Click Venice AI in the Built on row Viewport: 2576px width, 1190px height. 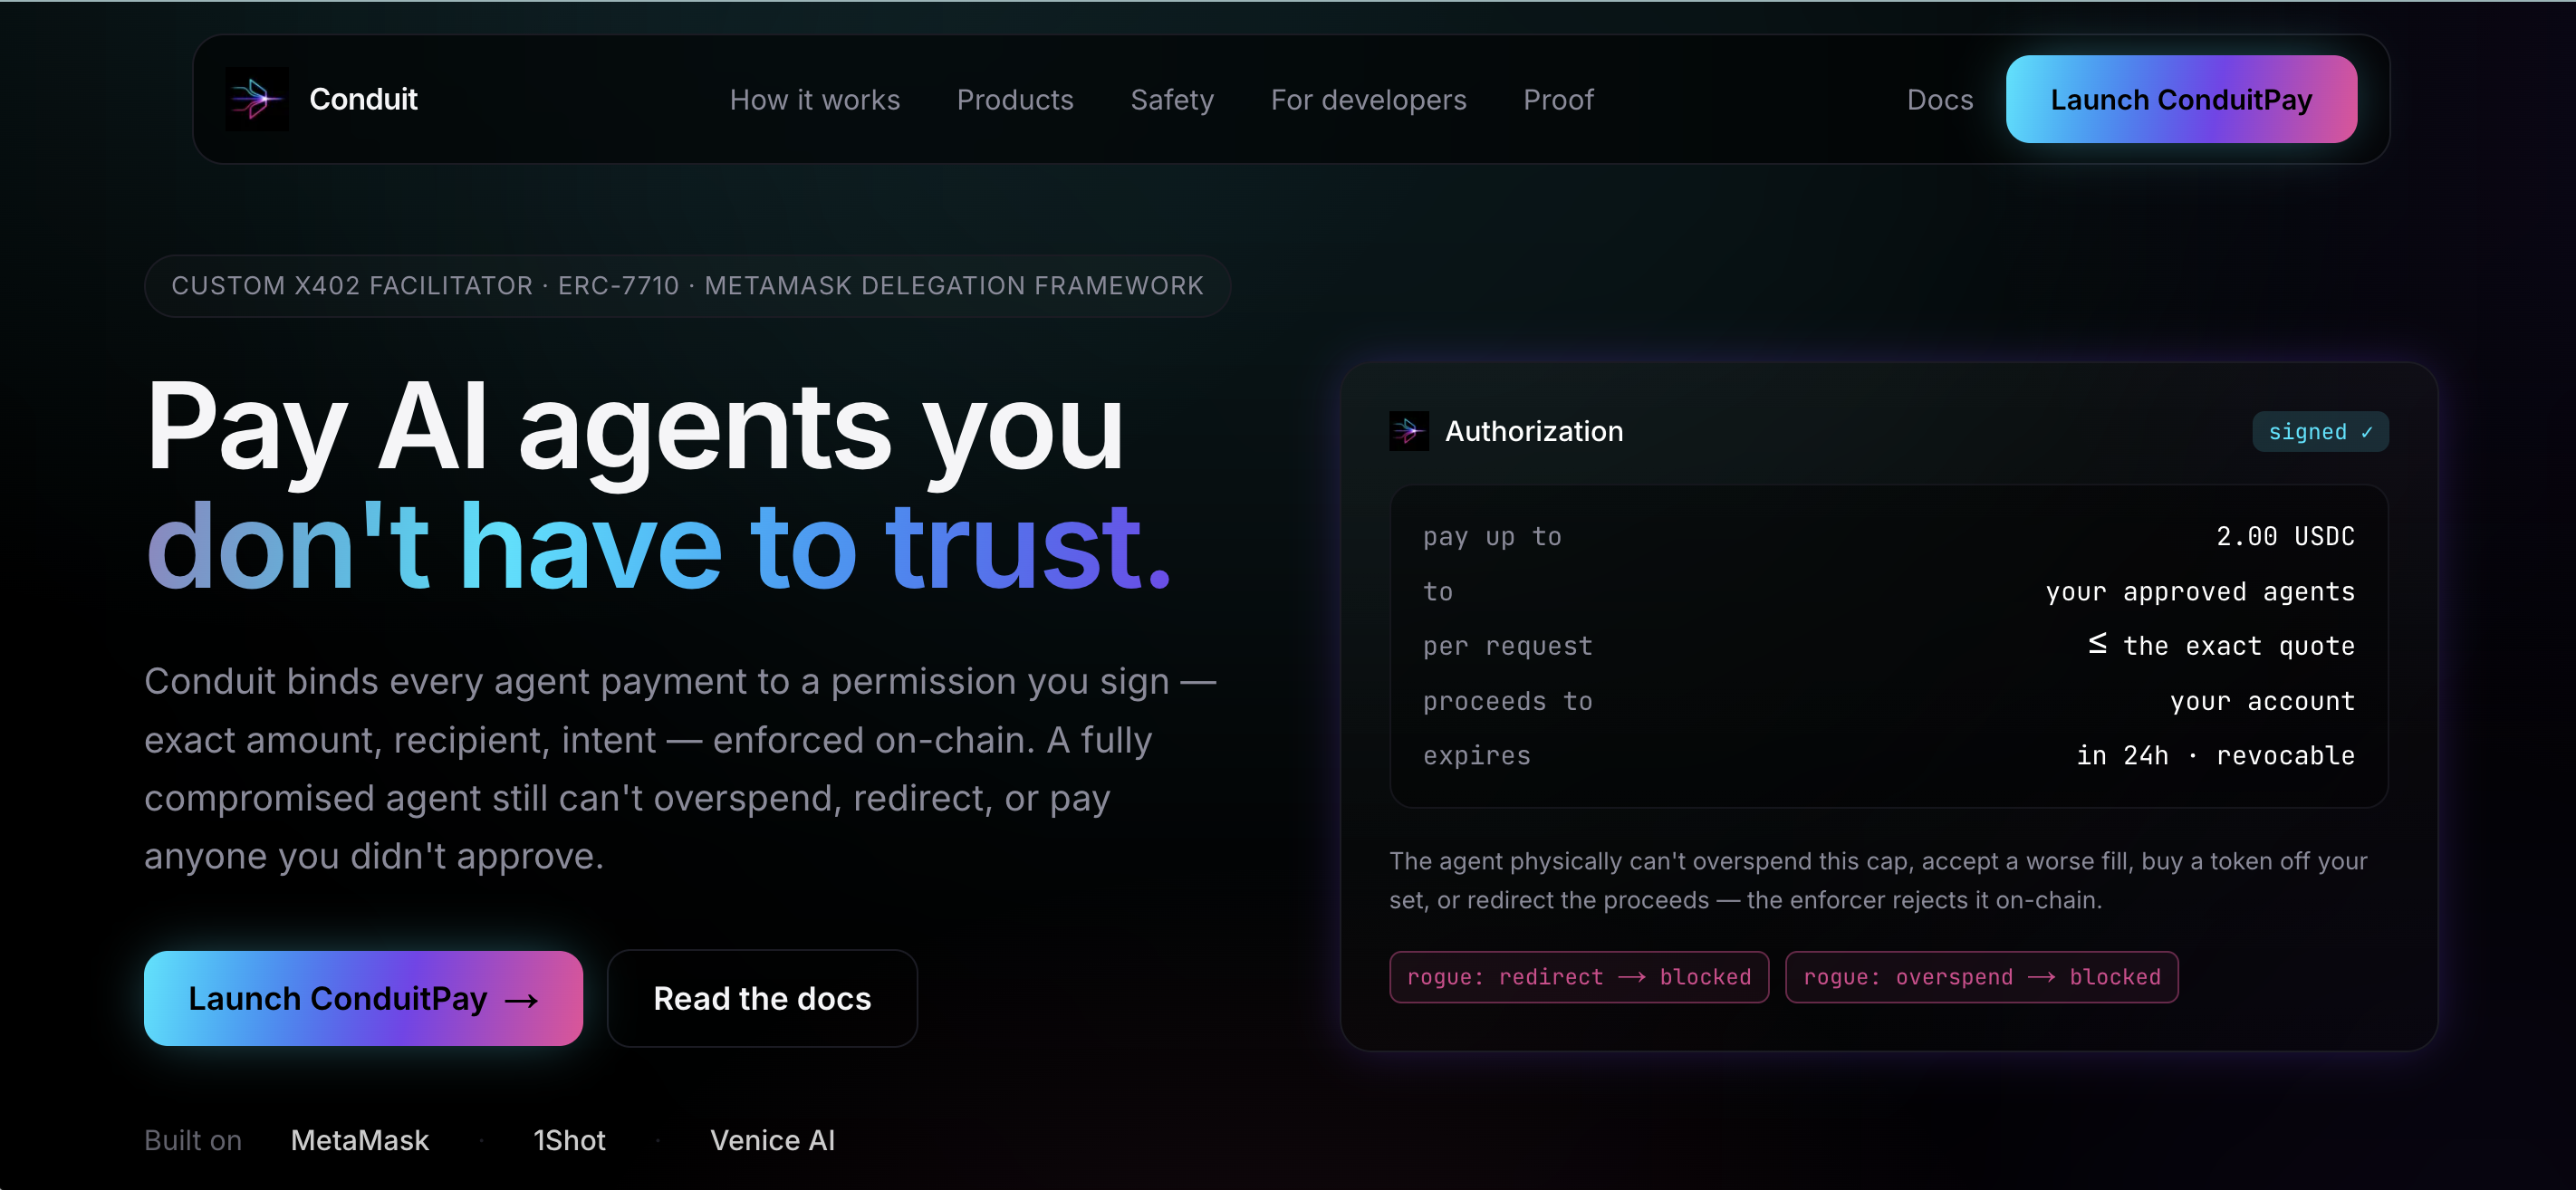(772, 1140)
